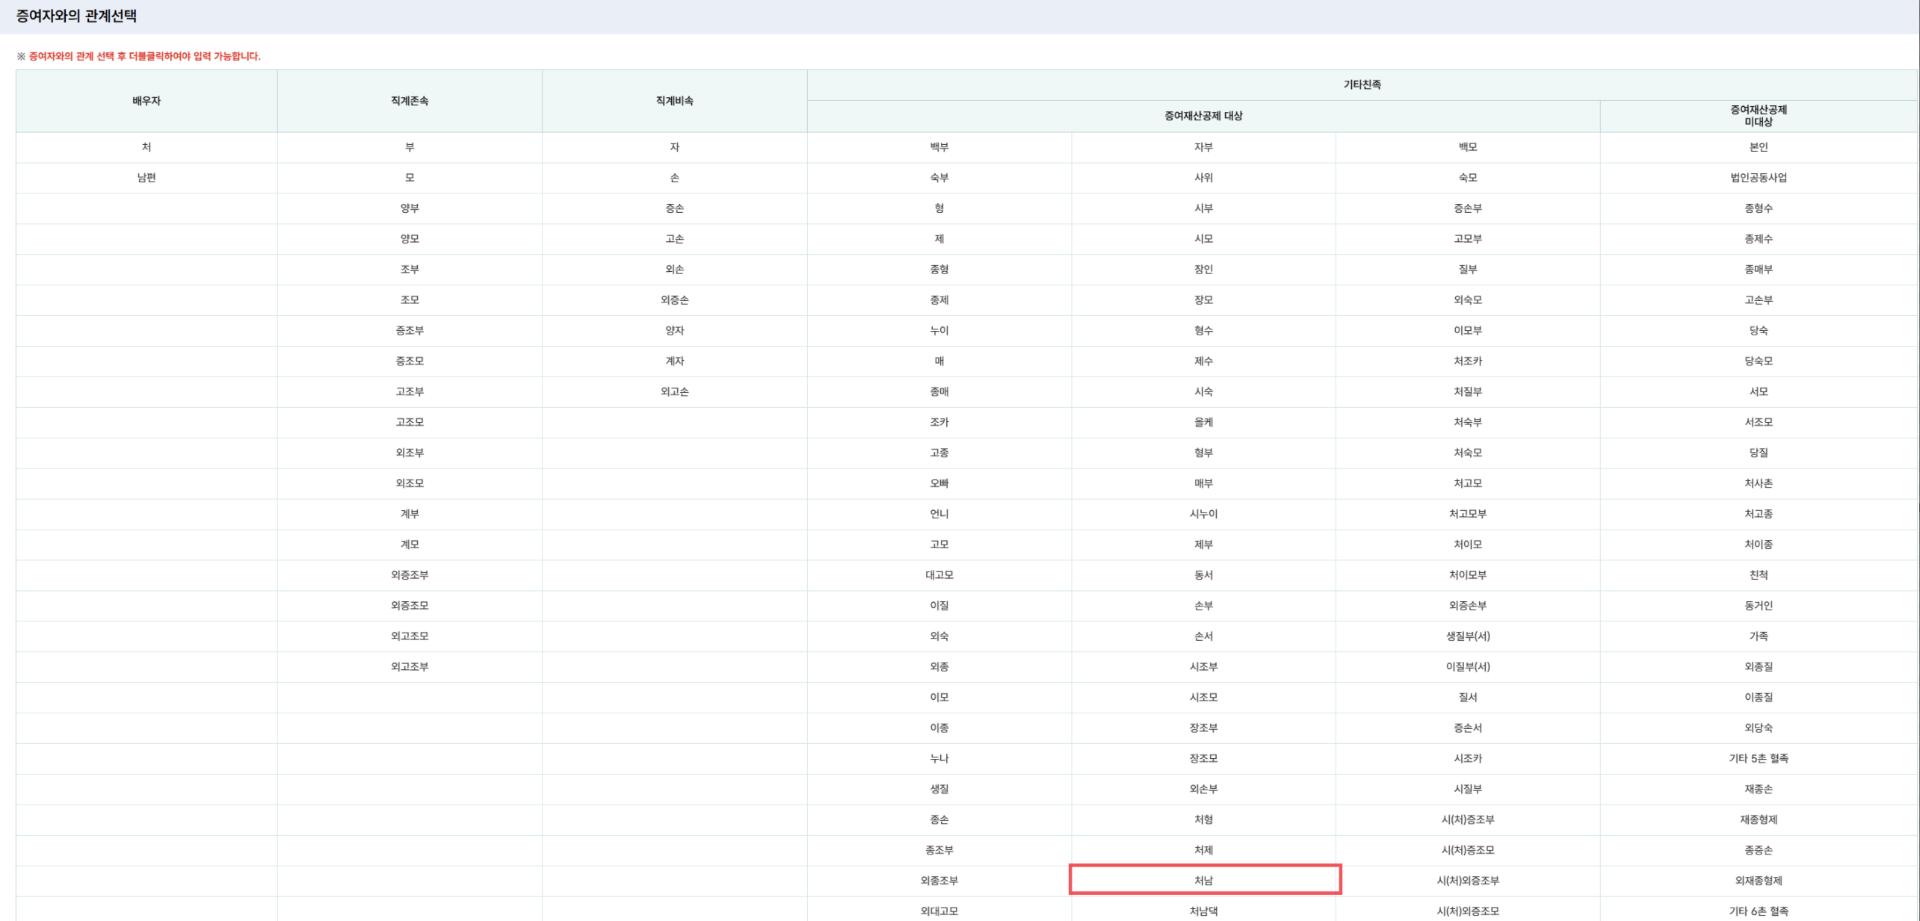Select the 조카 relationship cell
This screenshot has height=921, width=1920.
click(938, 423)
